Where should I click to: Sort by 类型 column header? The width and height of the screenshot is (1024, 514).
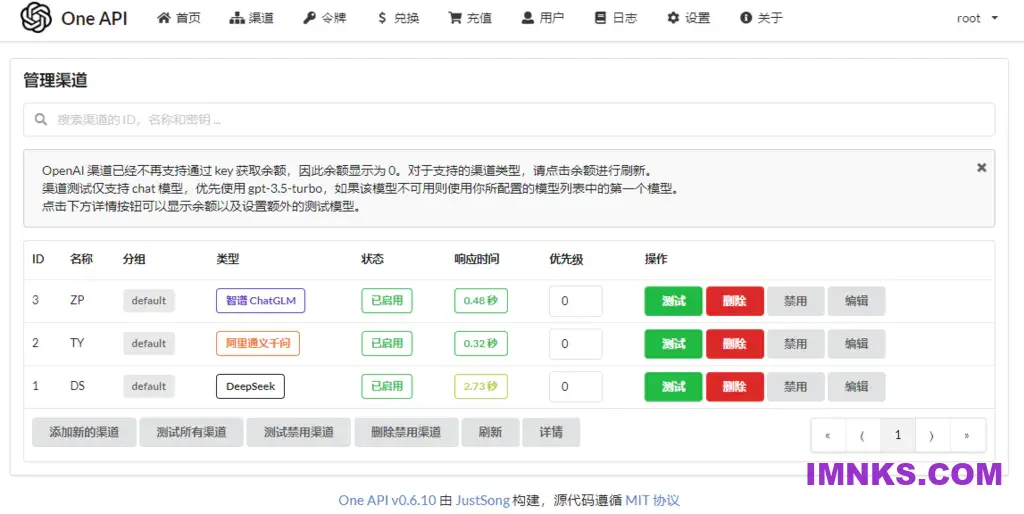pyautogui.click(x=227, y=259)
